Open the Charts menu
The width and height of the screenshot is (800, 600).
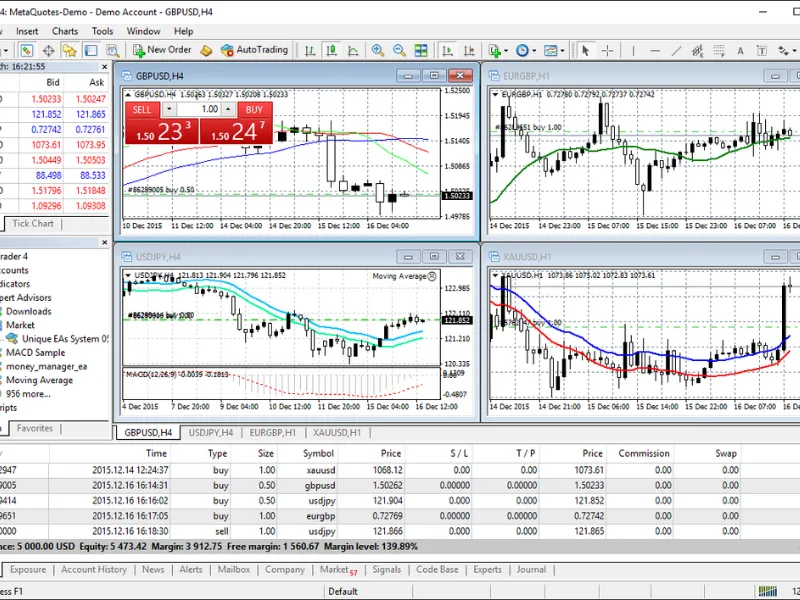(65, 32)
